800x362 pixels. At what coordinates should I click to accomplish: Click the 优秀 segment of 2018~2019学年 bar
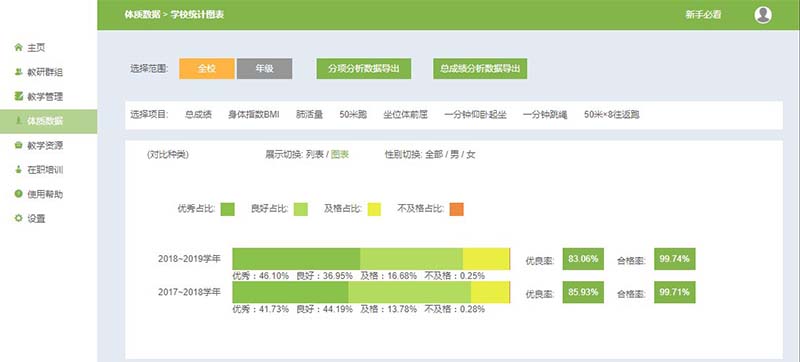coord(296,259)
